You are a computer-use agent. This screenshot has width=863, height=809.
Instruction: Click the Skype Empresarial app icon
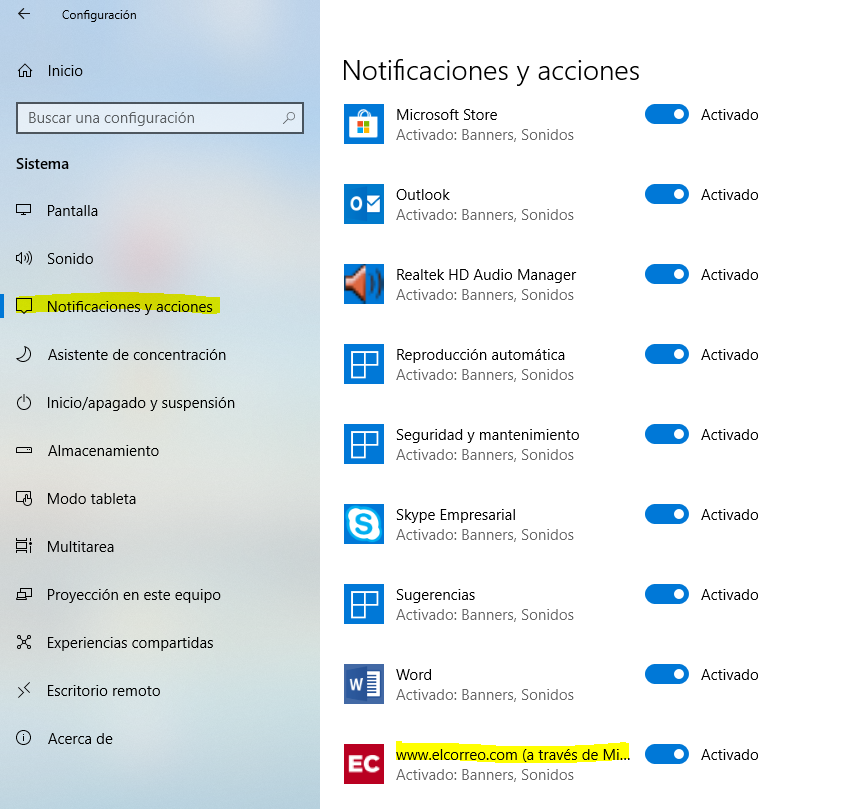pos(364,524)
